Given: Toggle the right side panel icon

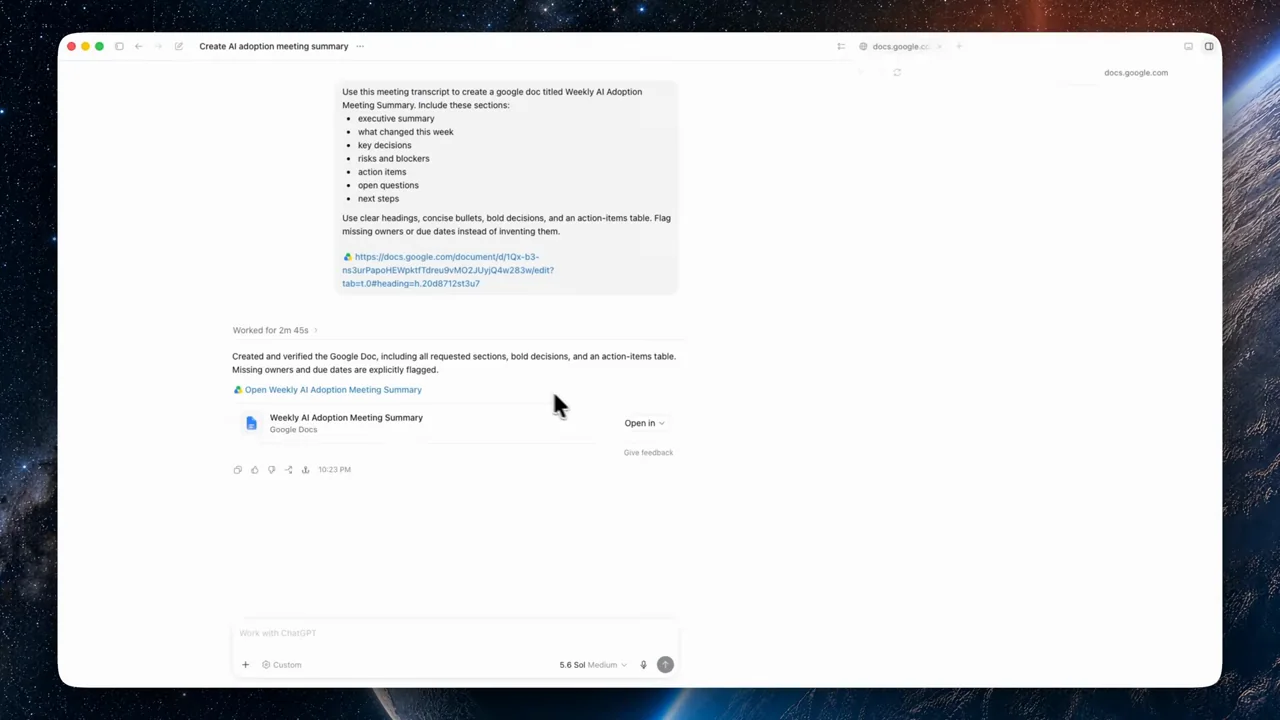Looking at the screenshot, I should click(x=1209, y=46).
